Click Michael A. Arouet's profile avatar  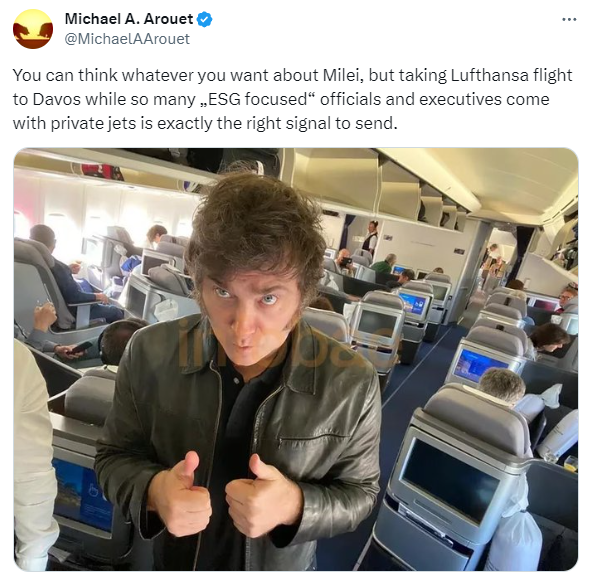coord(33,29)
